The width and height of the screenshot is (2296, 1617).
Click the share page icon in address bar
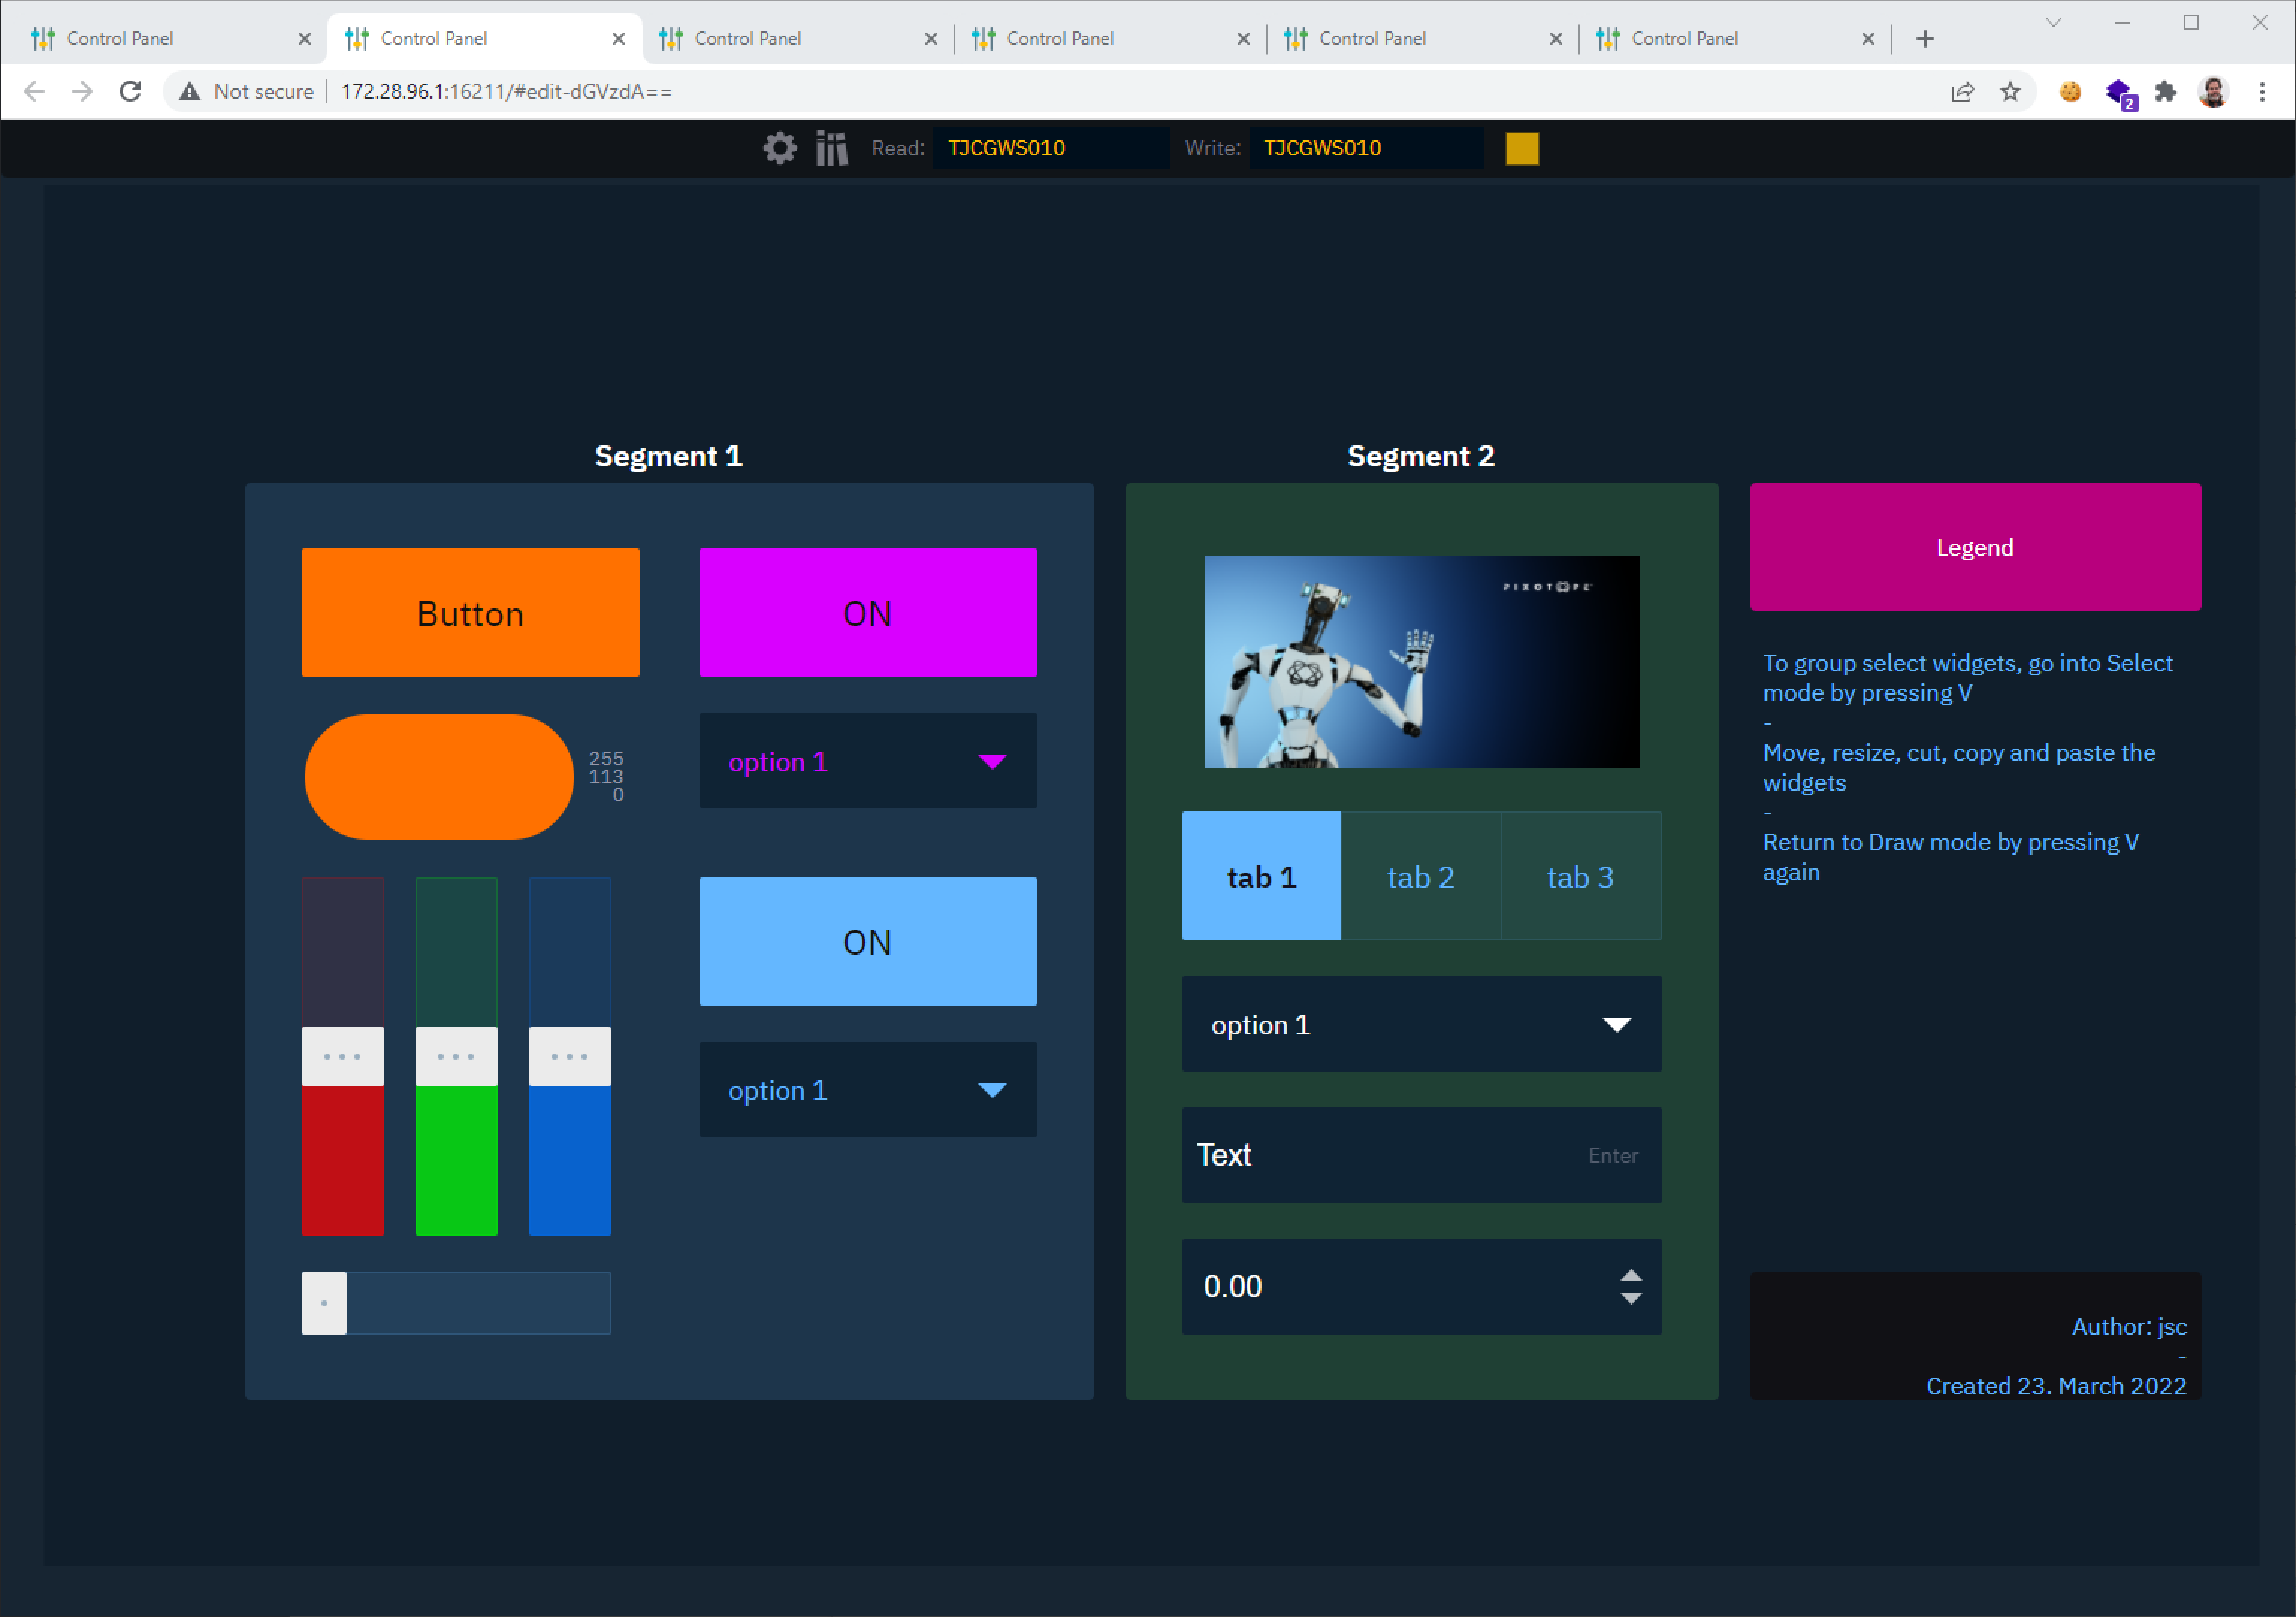tap(1962, 91)
